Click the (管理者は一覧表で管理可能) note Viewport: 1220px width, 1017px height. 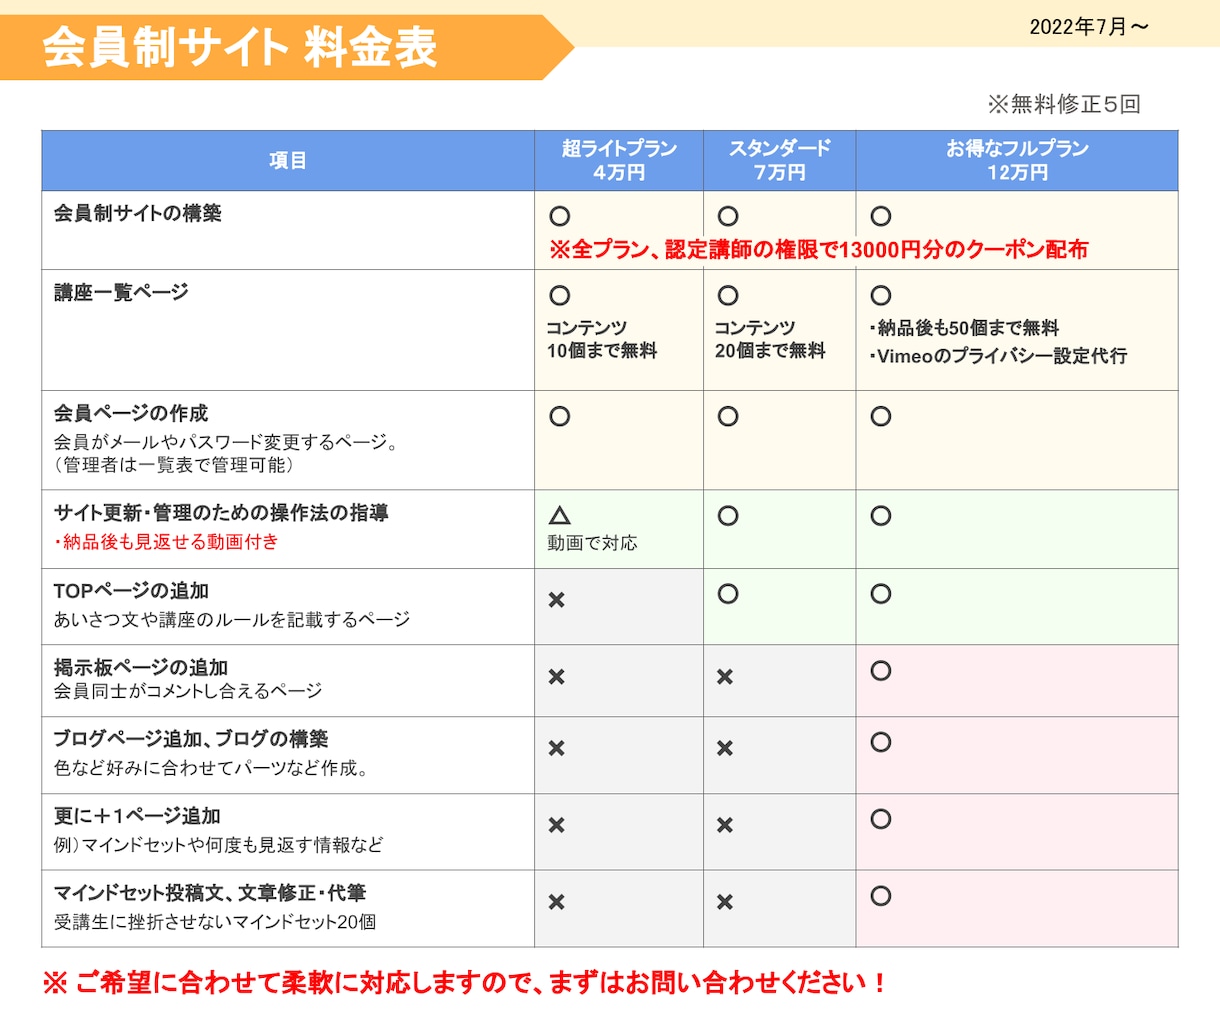[173, 465]
